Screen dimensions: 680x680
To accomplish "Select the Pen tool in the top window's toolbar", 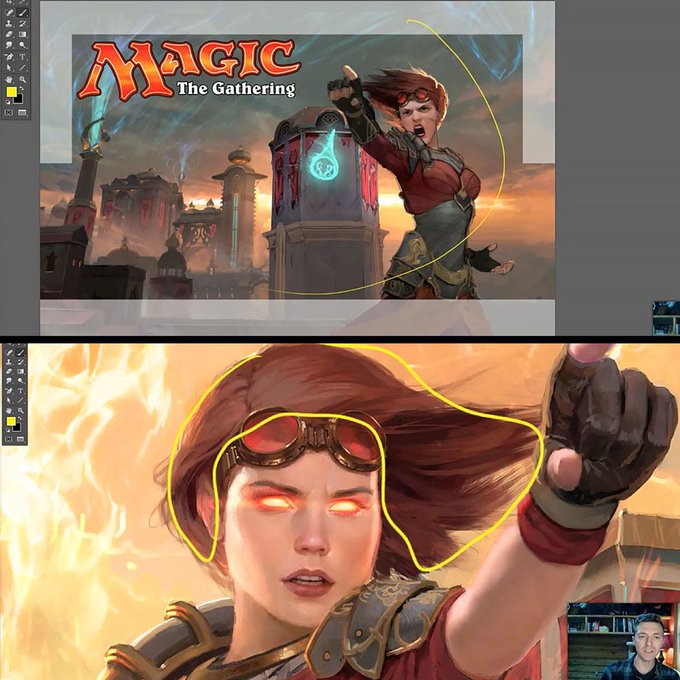I will click(x=9, y=57).
